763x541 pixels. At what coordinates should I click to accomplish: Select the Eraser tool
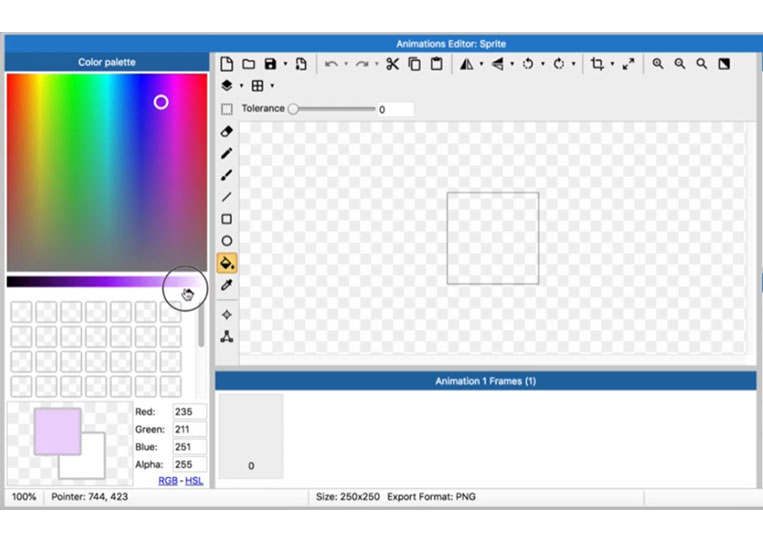227,131
